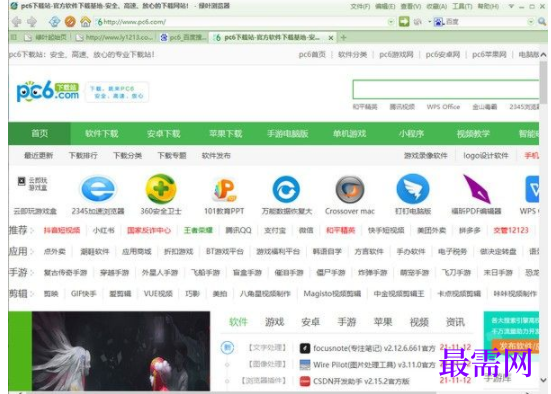Click the logo设计软件 link
551x394 pixels.
click(486, 155)
